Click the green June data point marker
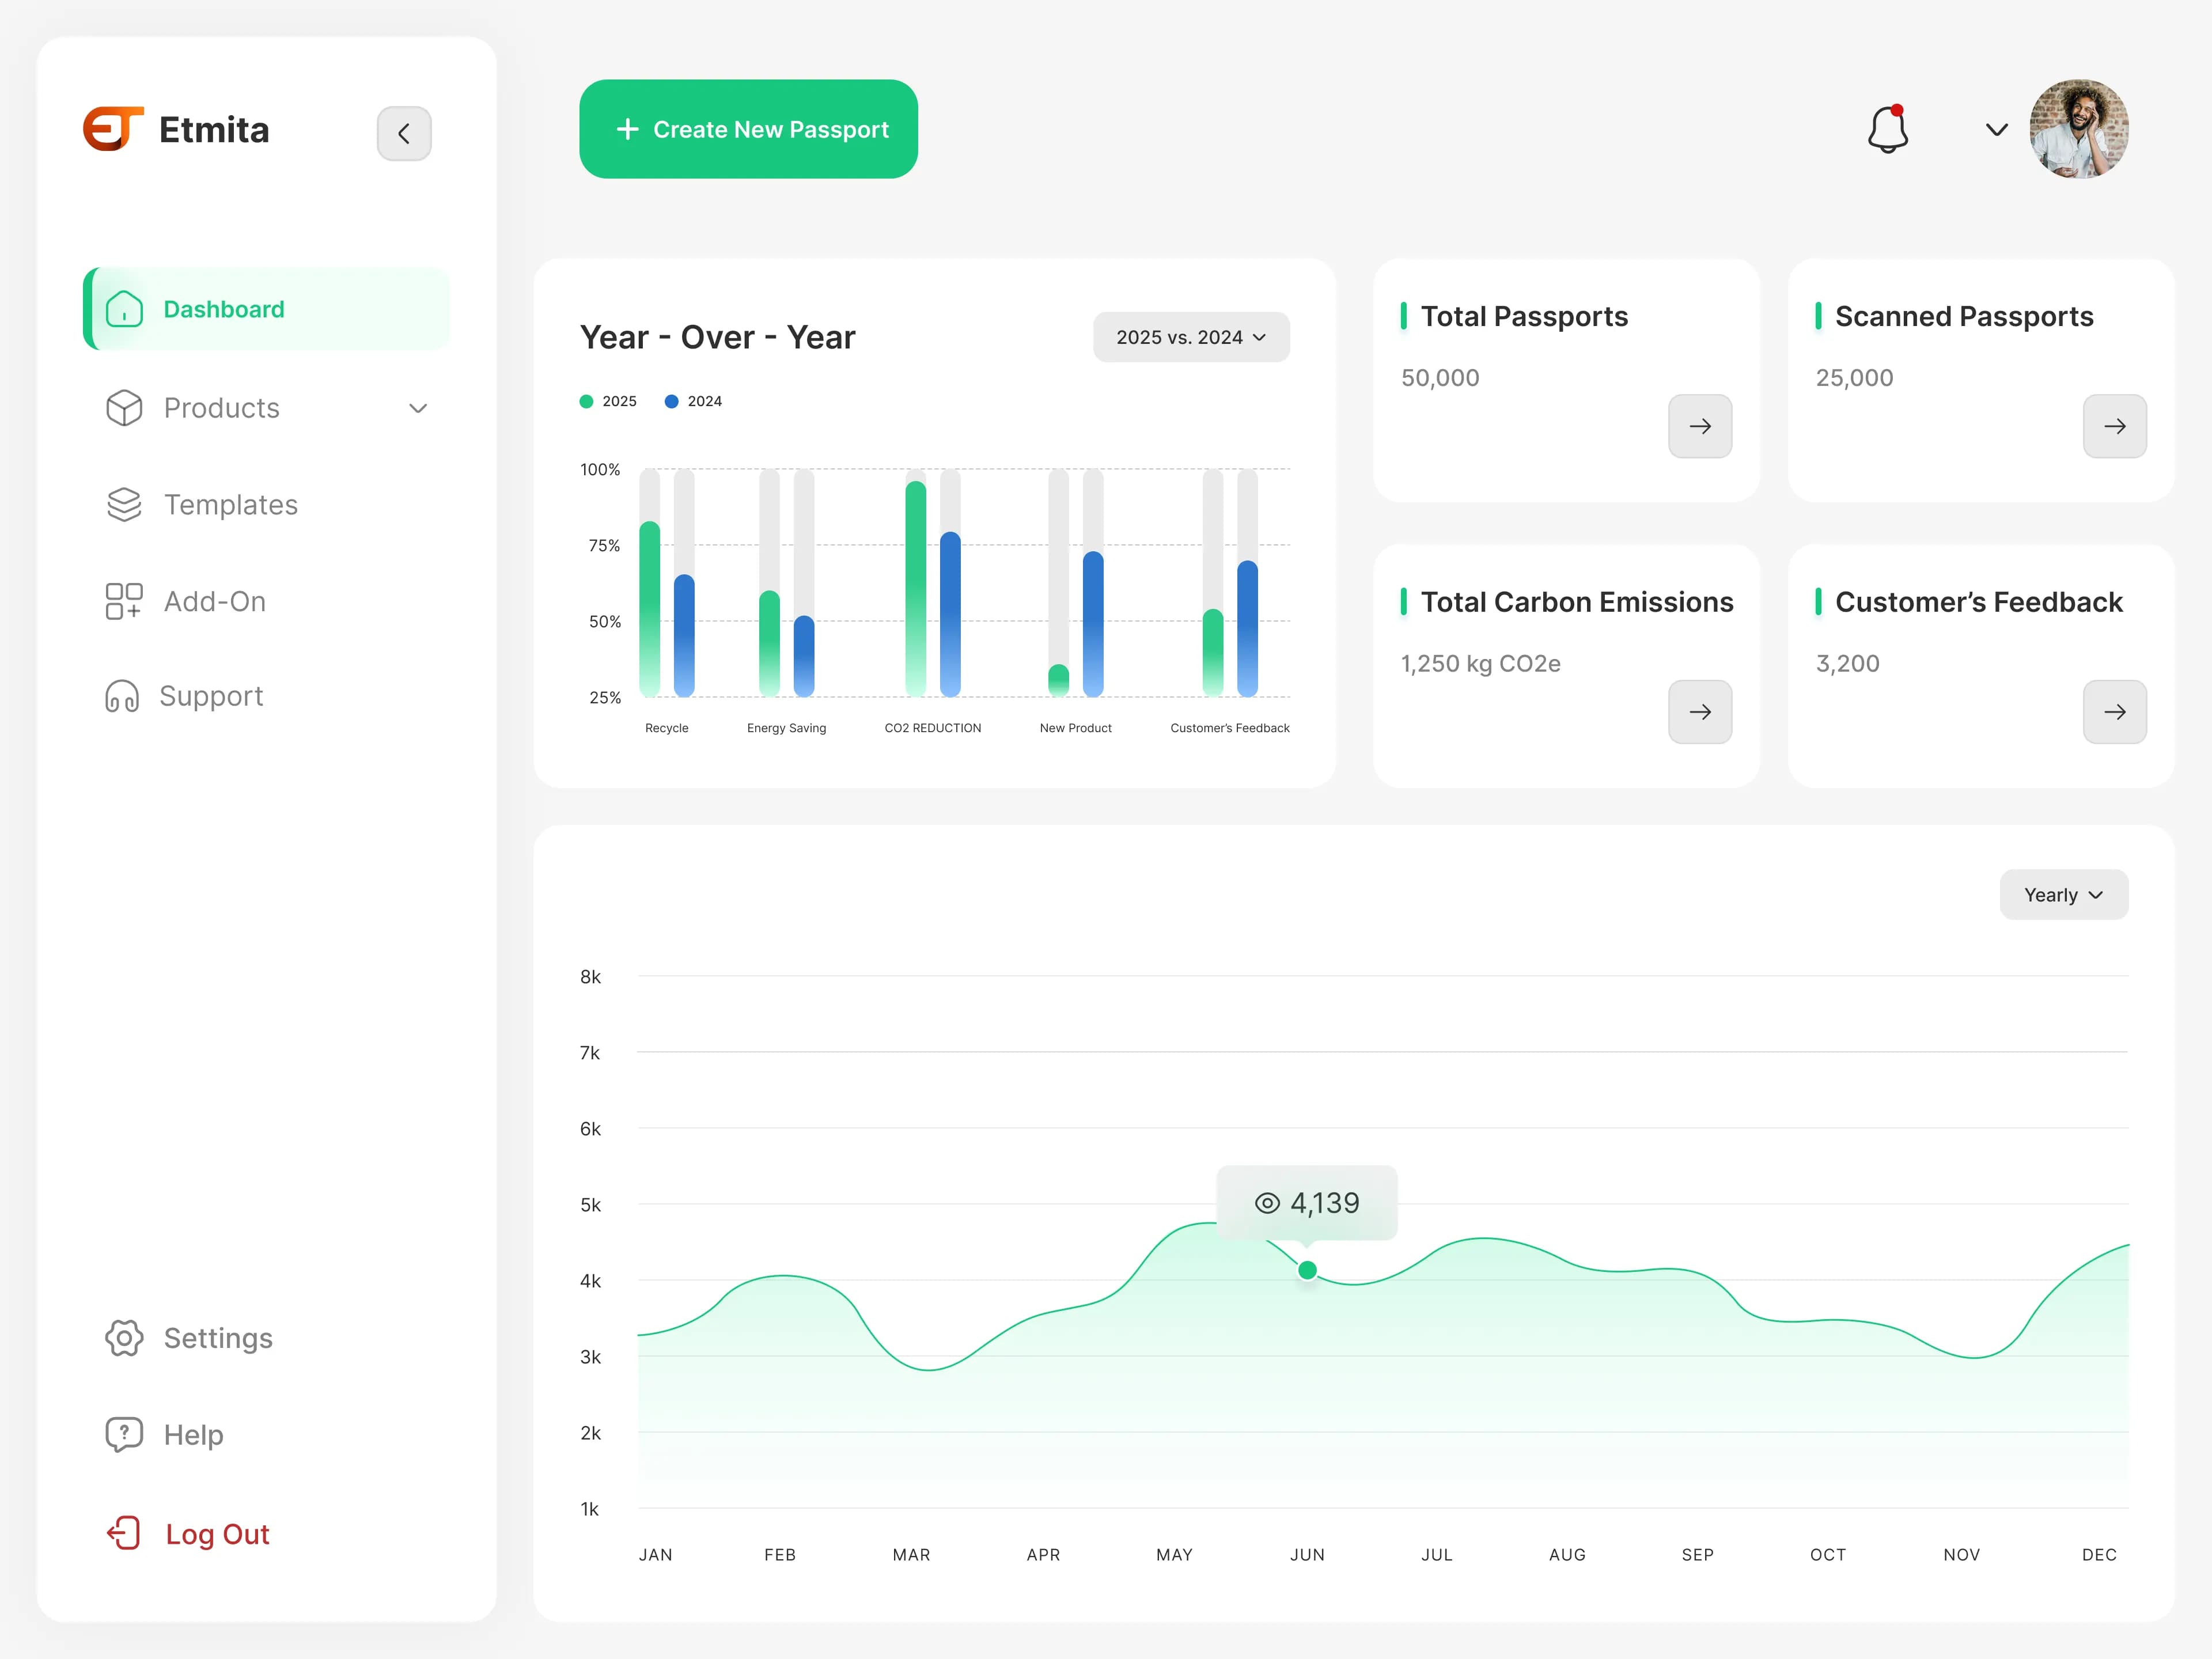The width and height of the screenshot is (2212, 1659). pyautogui.click(x=1307, y=1270)
